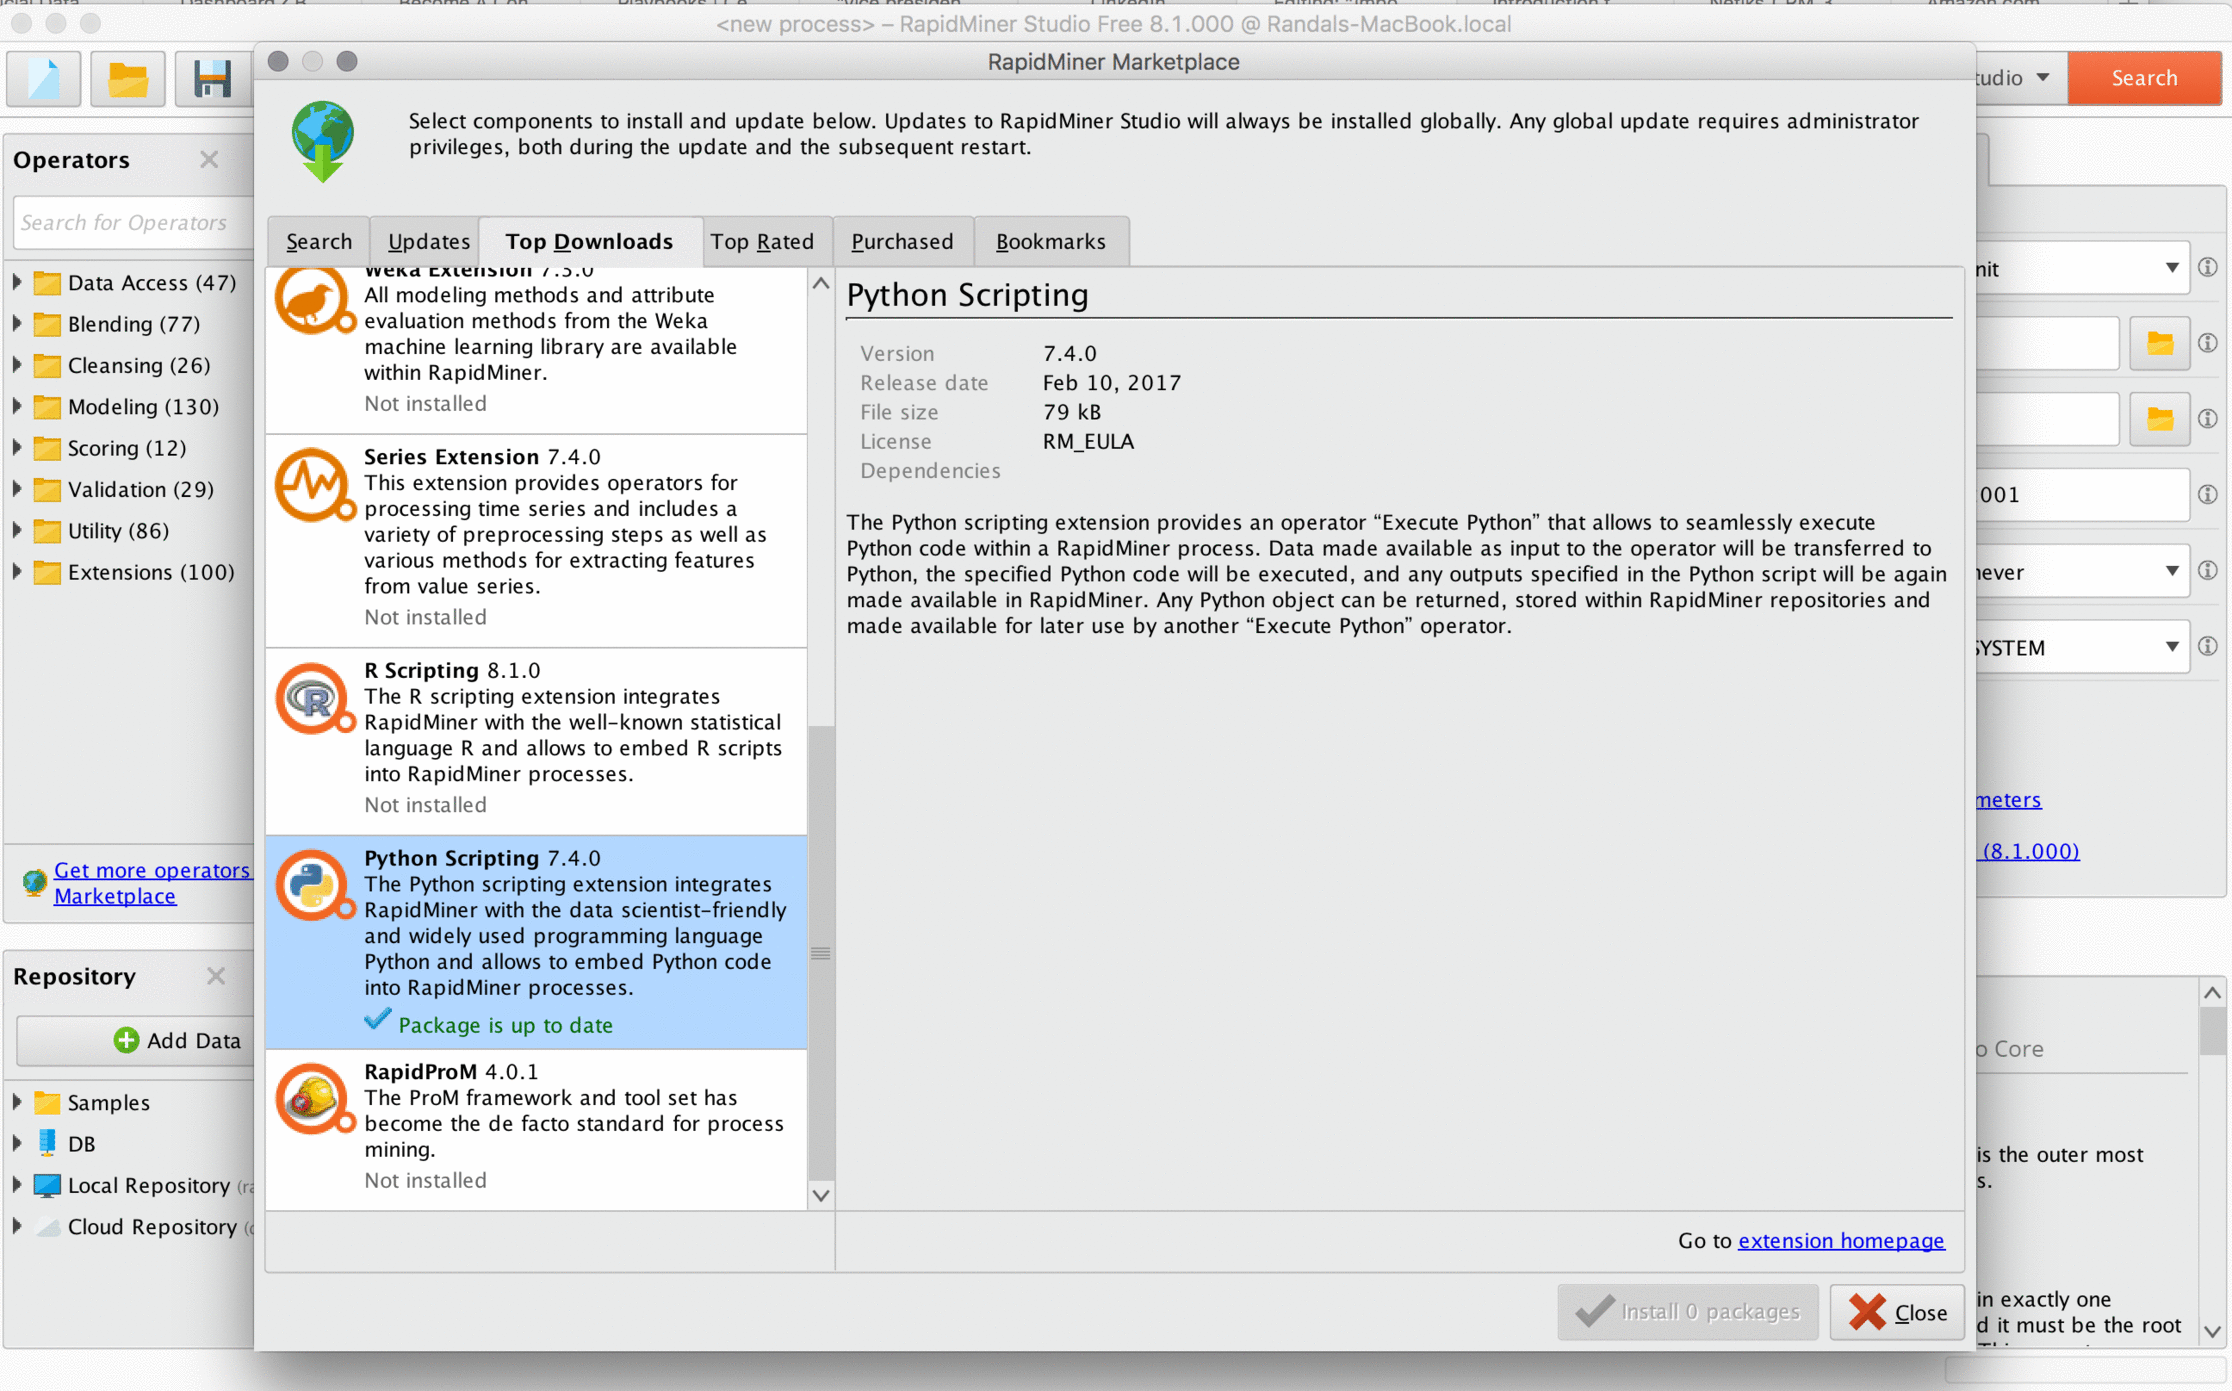Switch to the Updates tab
The image size is (2232, 1391).
(x=428, y=242)
